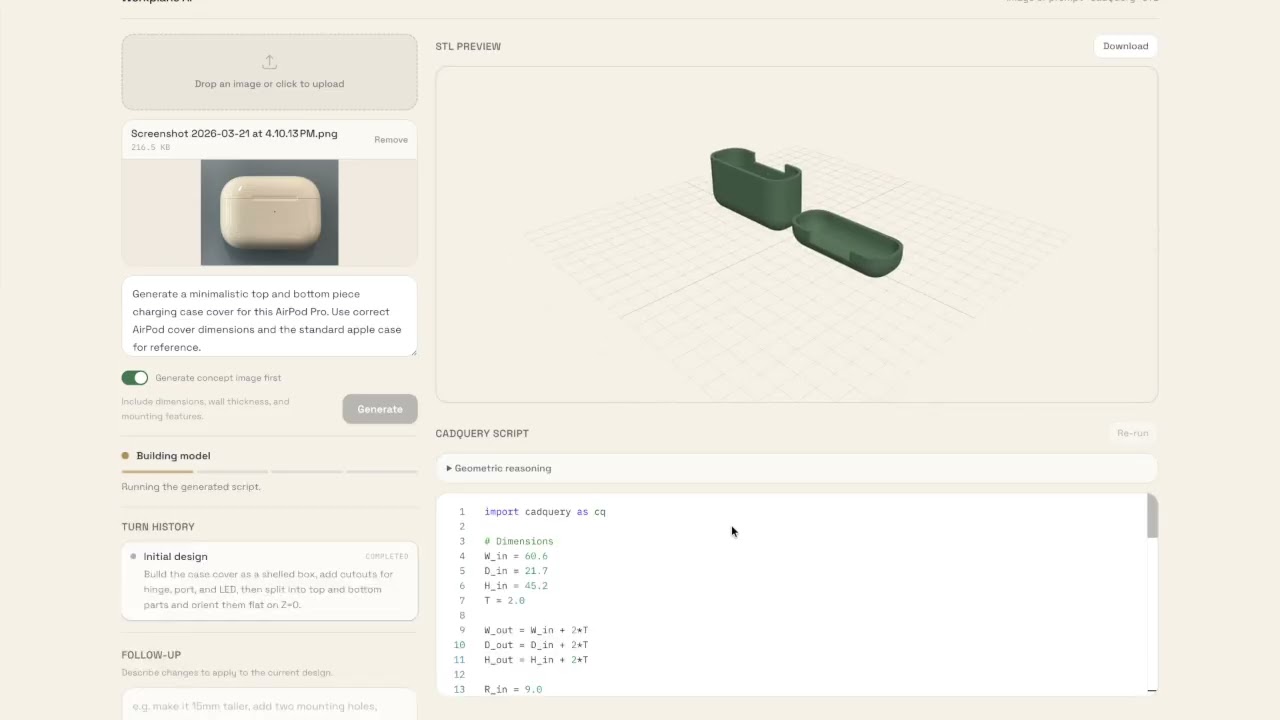The height and width of the screenshot is (720, 1280).
Task: Click the upload arrow icon in drop zone
Action: tap(269, 62)
